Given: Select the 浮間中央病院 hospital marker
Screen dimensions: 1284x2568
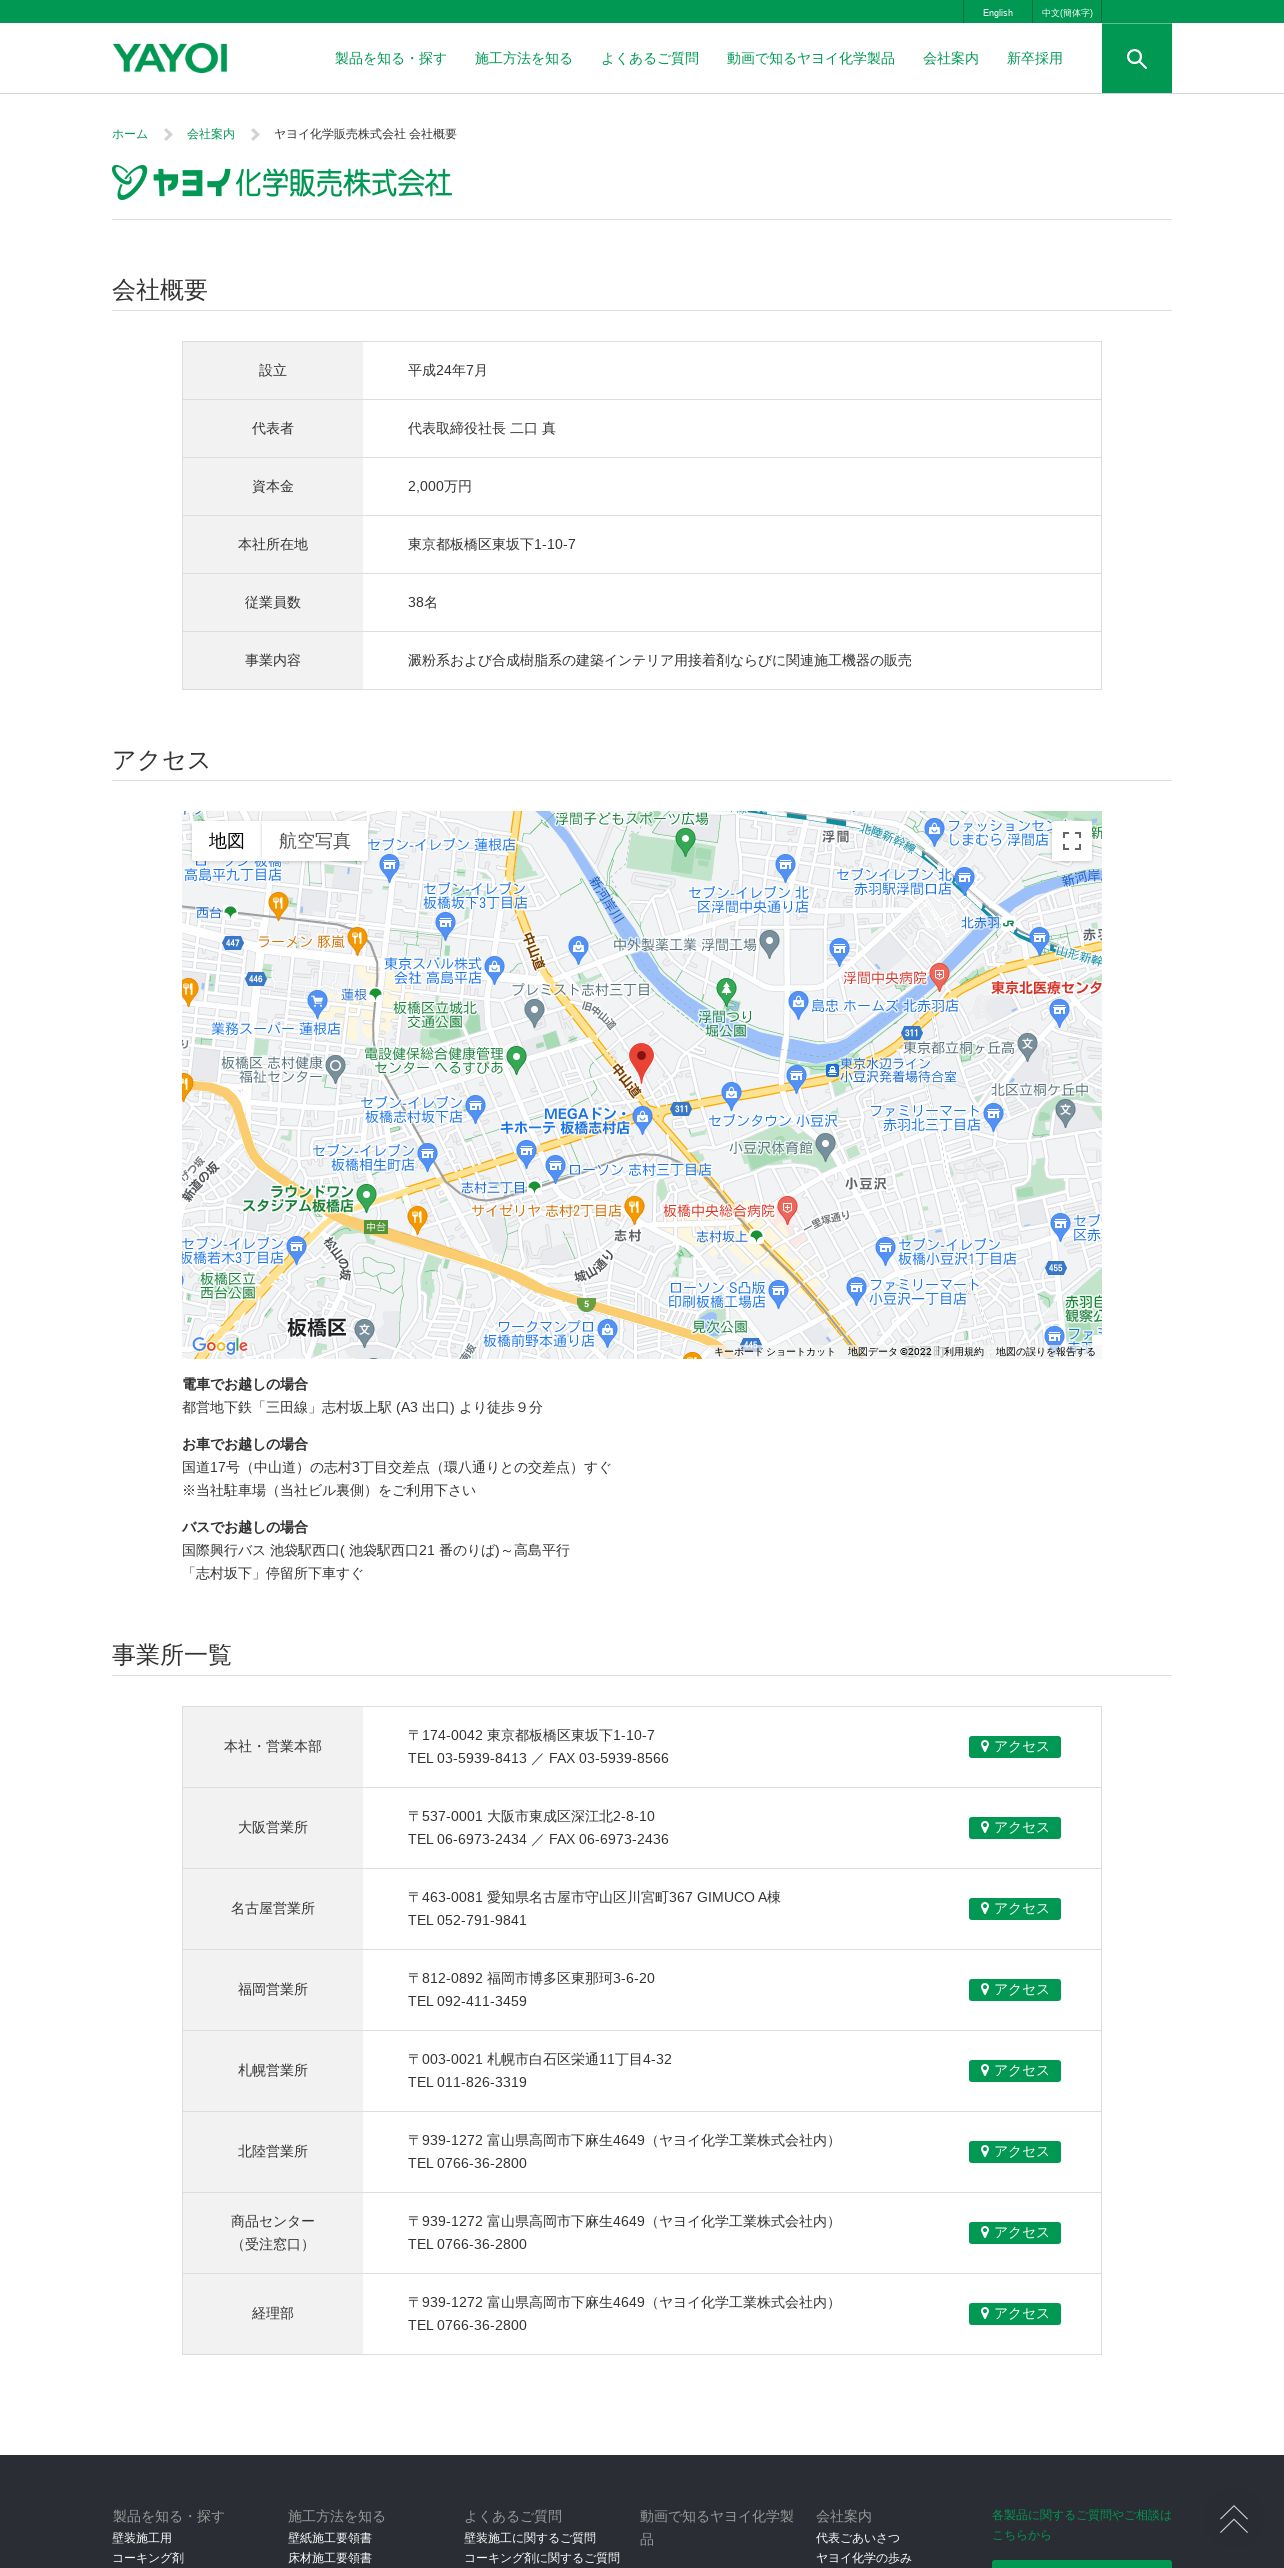Looking at the screenshot, I should (938, 975).
